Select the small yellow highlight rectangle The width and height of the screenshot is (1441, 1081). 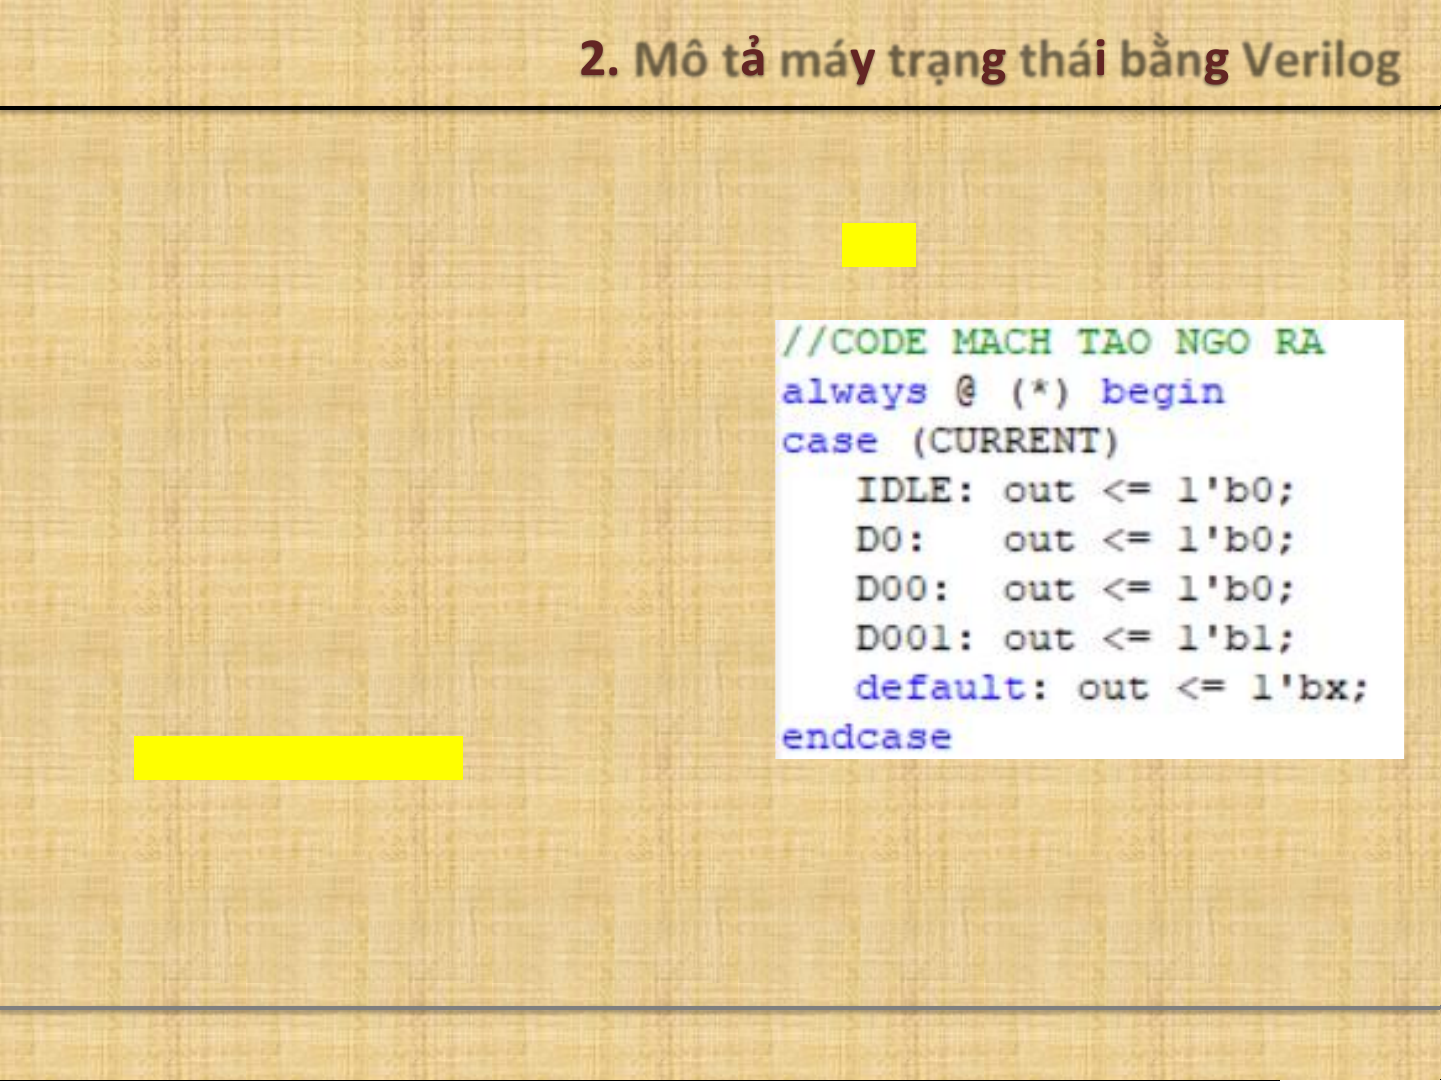click(x=878, y=245)
